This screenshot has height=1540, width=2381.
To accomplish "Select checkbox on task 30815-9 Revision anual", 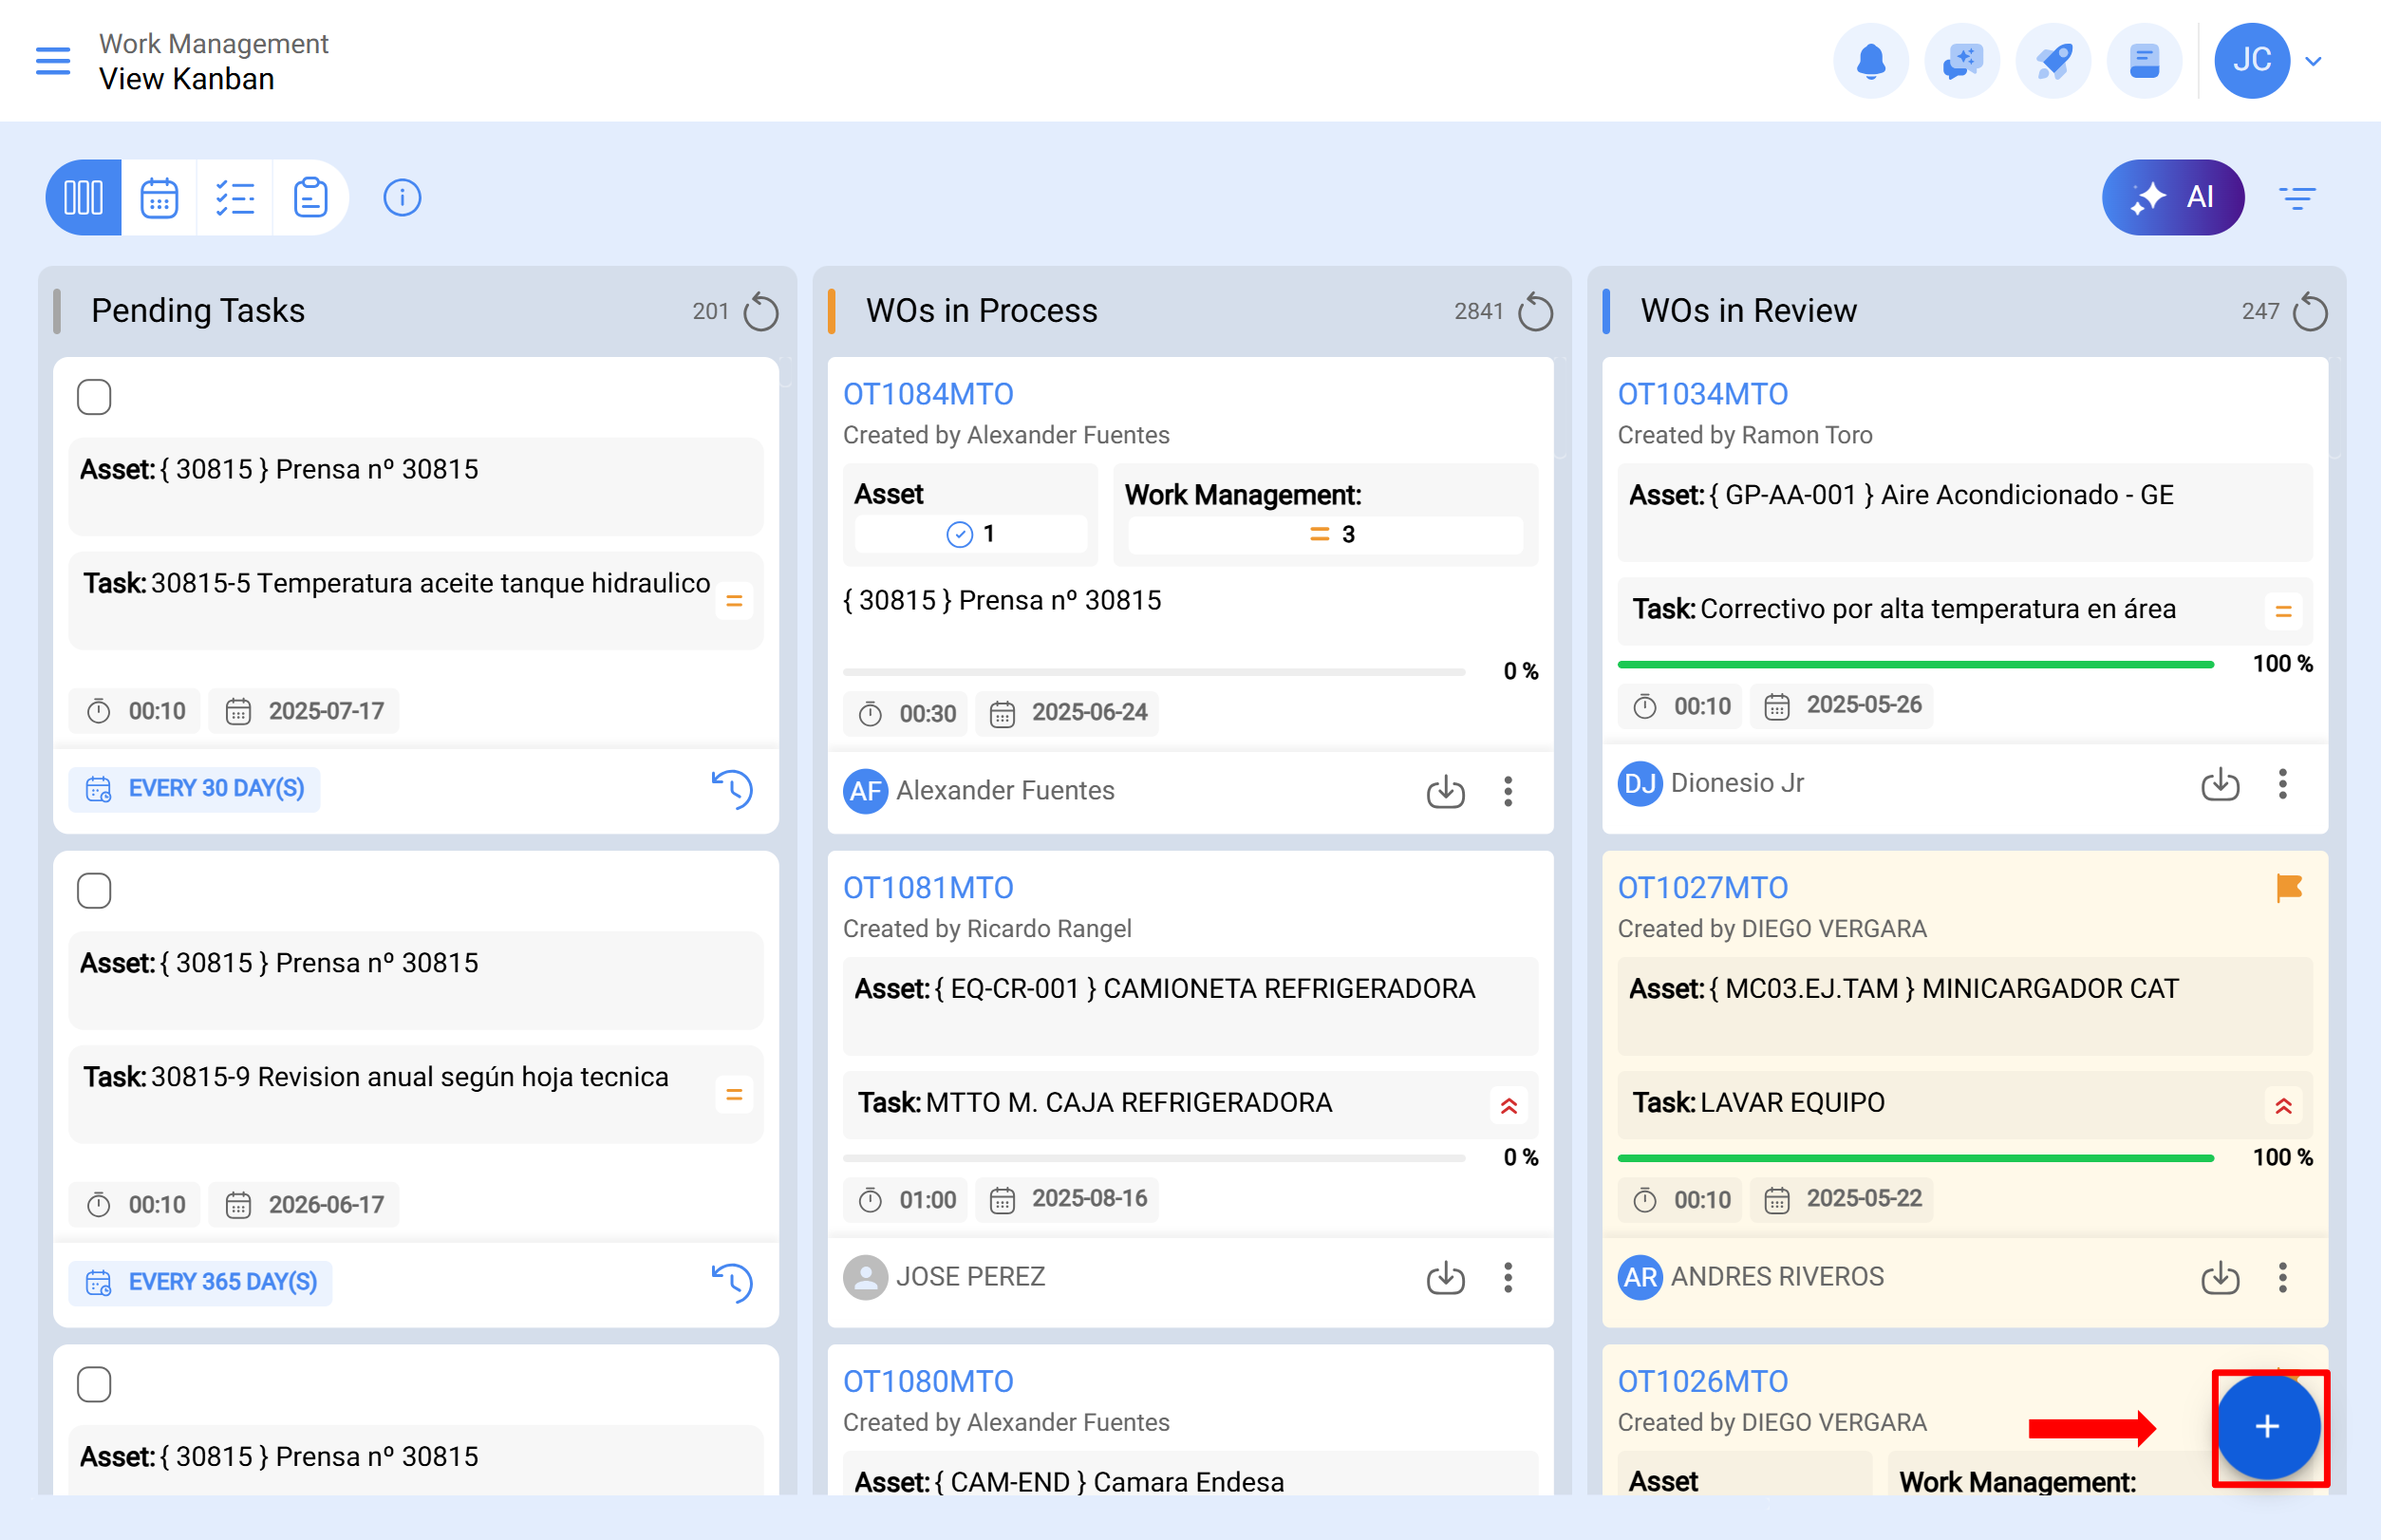I will [94, 890].
